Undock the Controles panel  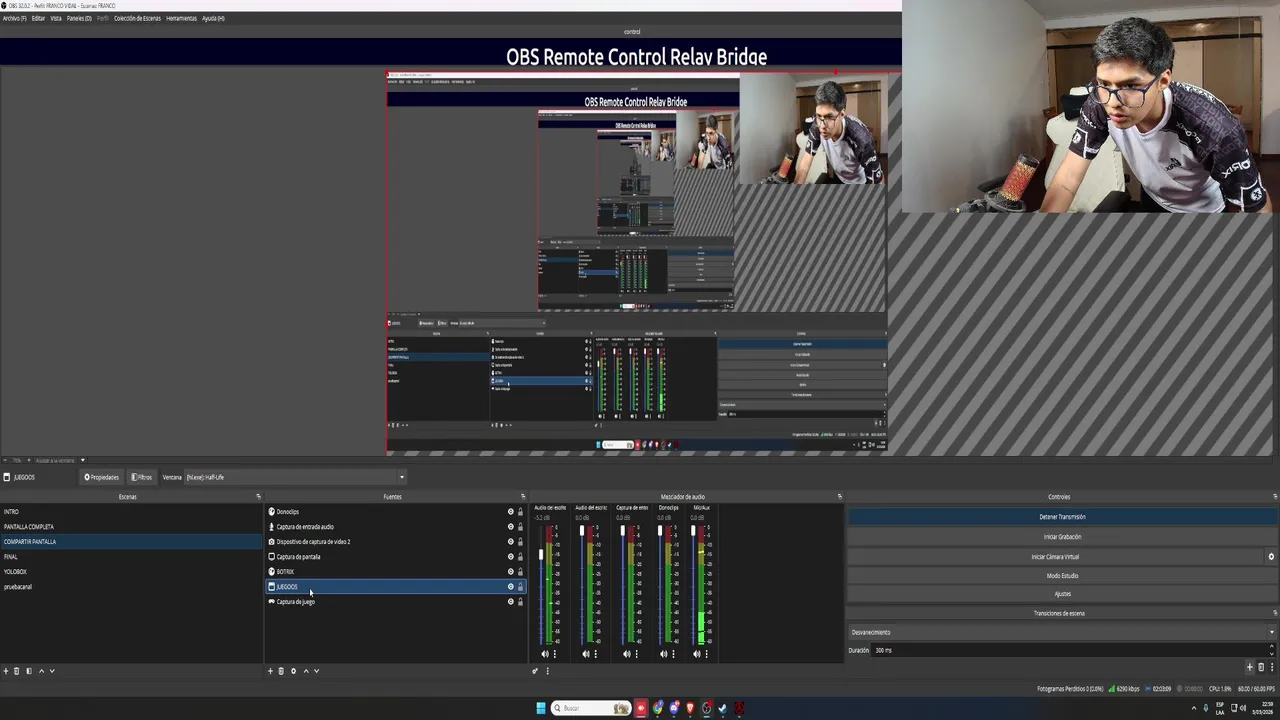(x=1275, y=497)
